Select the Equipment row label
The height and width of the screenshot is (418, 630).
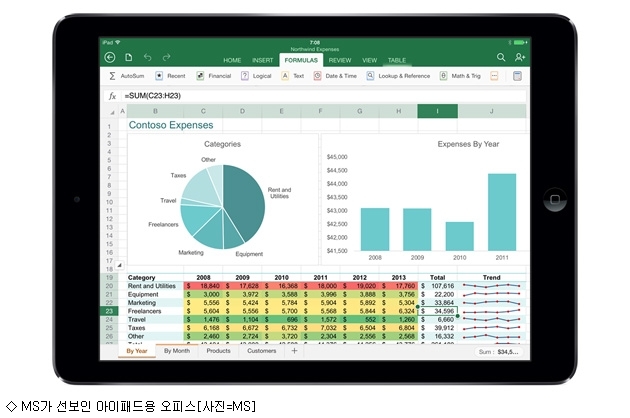[x=143, y=294]
